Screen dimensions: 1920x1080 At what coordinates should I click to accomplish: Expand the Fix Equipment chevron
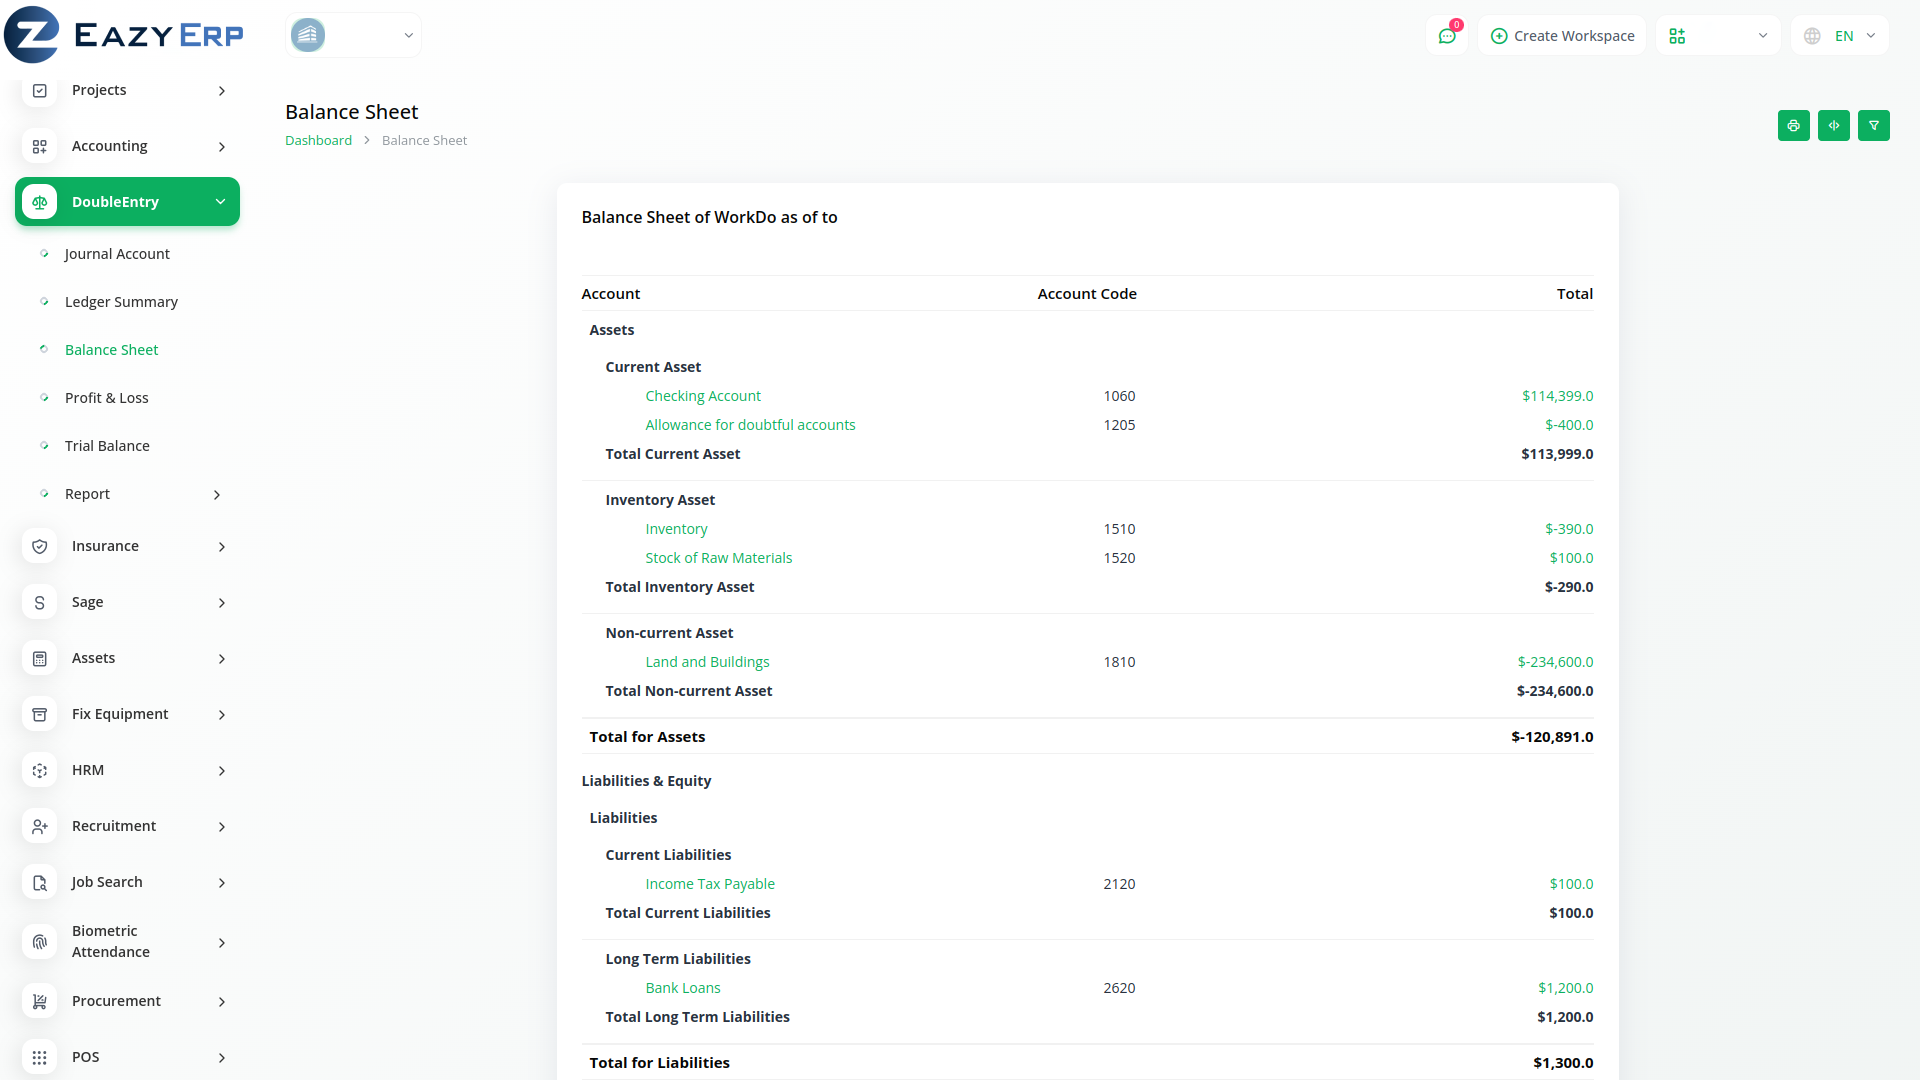222,715
